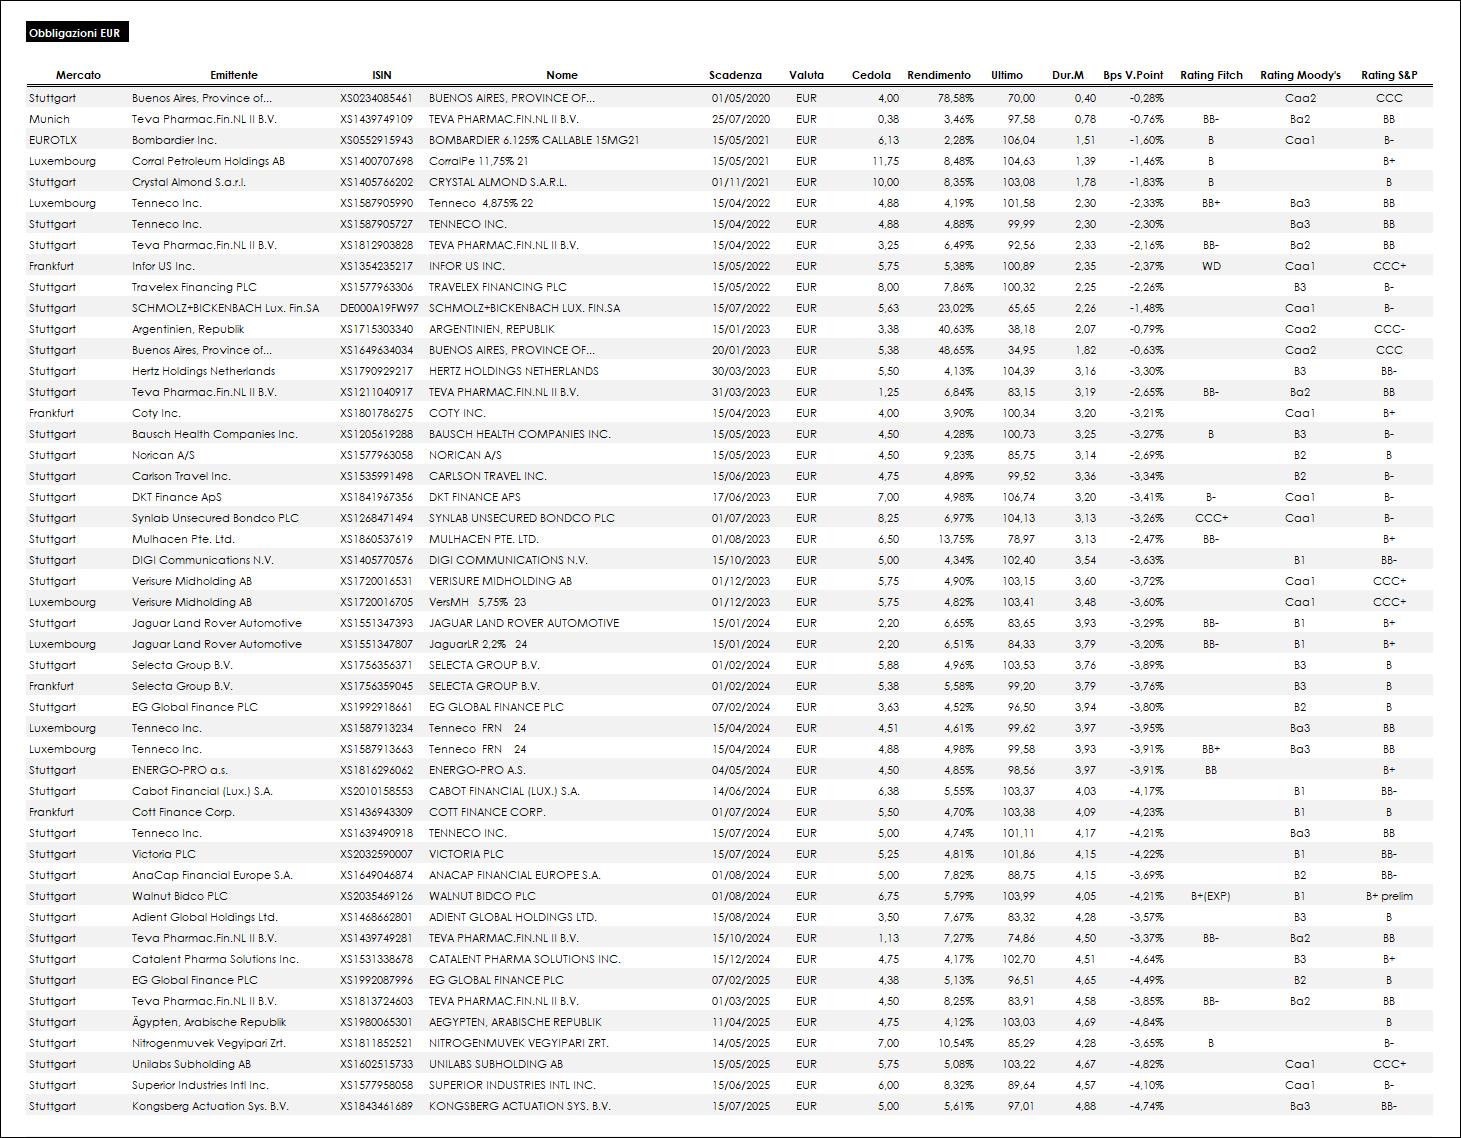Image resolution: width=1461 pixels, height=1138 pixels.
Task: Select issuer "Ägypten, Arabische Republik"
Action: [x=209, y=1022]
